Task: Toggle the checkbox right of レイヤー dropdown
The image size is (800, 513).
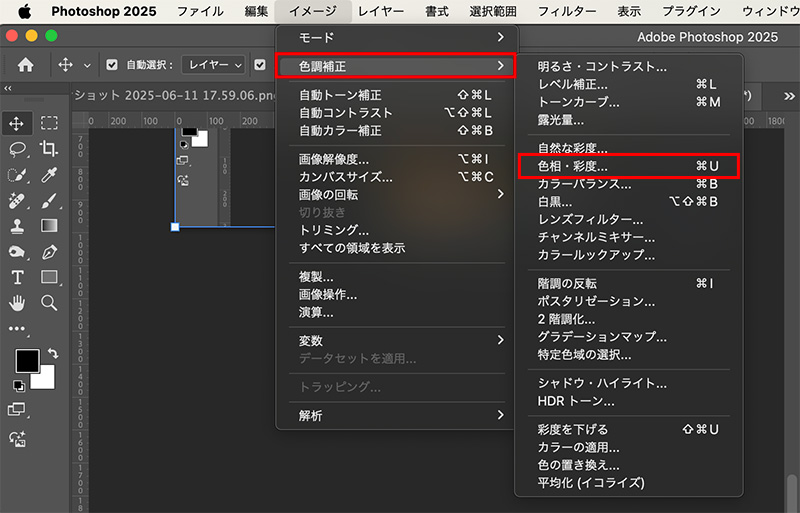Action: tap(260, 65)
